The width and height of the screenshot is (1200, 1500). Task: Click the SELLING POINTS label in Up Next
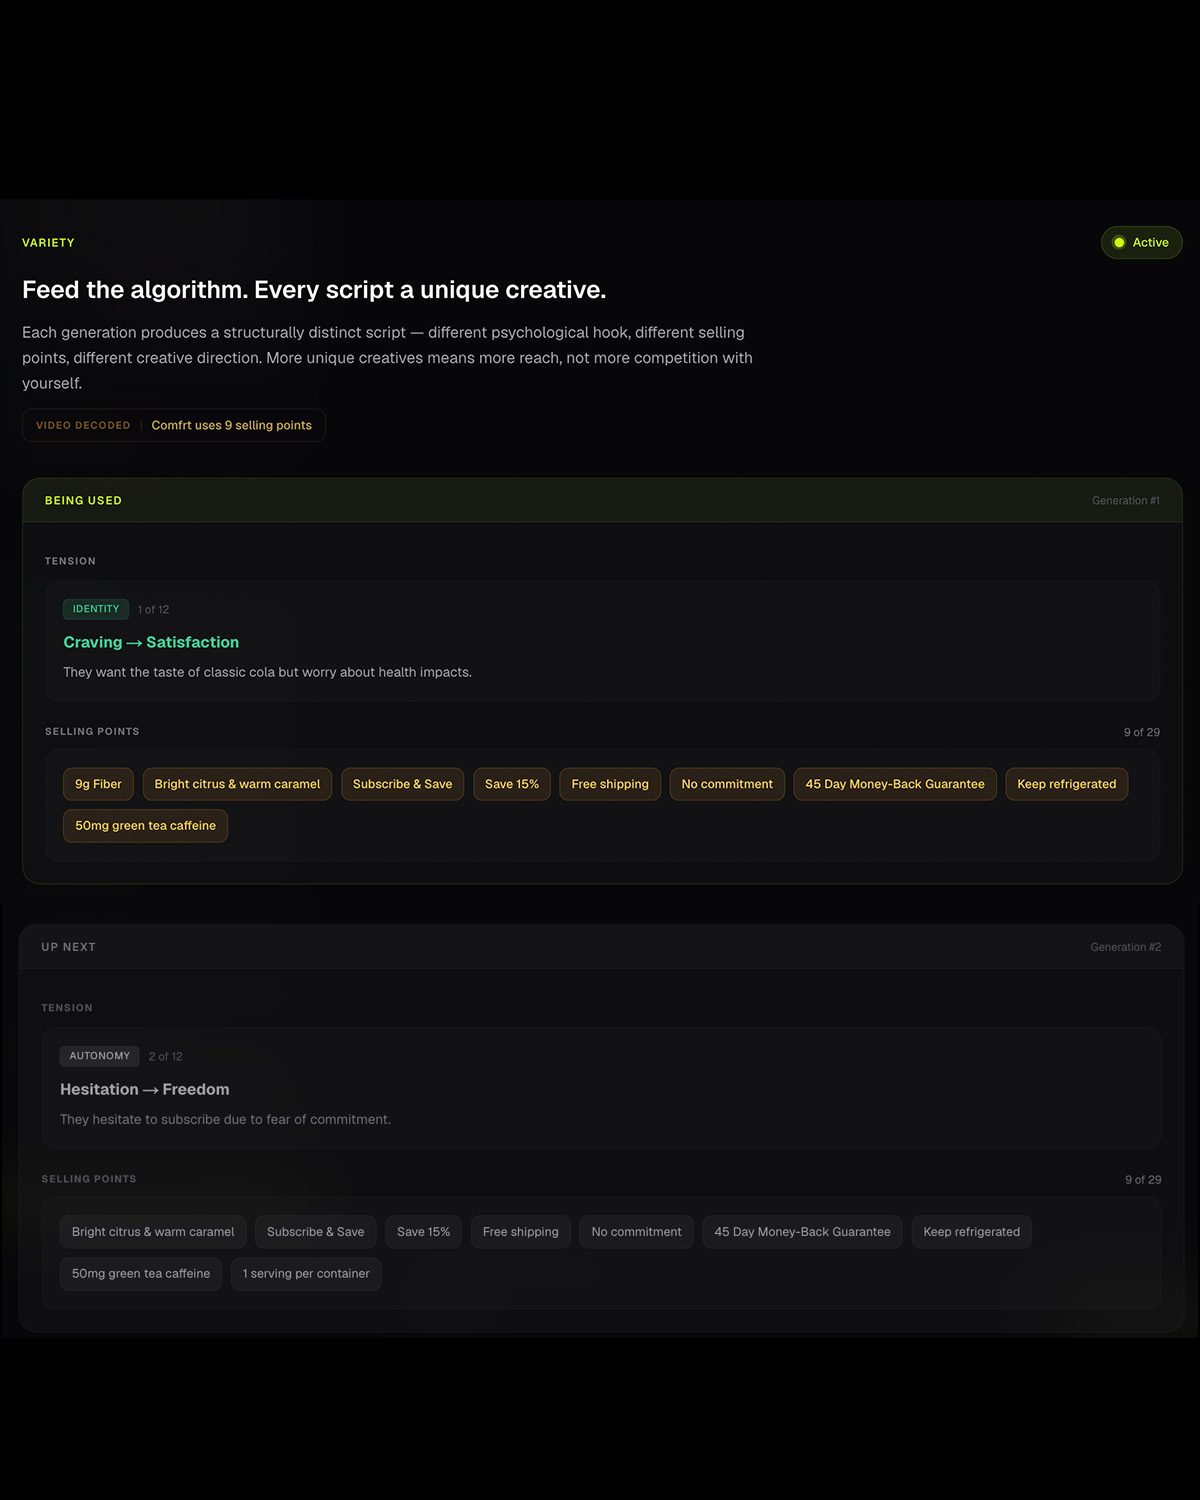click(x=89, y=1179)
